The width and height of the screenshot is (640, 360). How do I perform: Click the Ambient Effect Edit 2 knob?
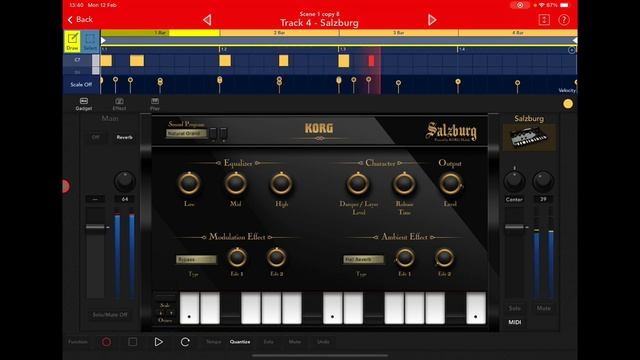[444, 258]
